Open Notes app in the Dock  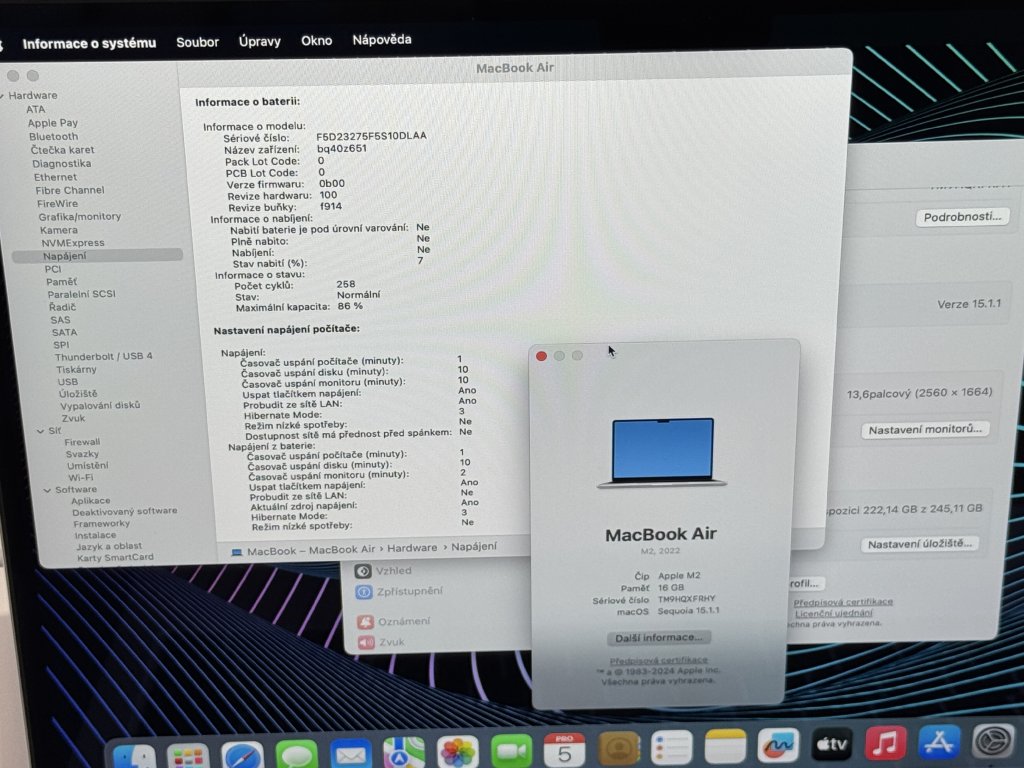(725, 745)
